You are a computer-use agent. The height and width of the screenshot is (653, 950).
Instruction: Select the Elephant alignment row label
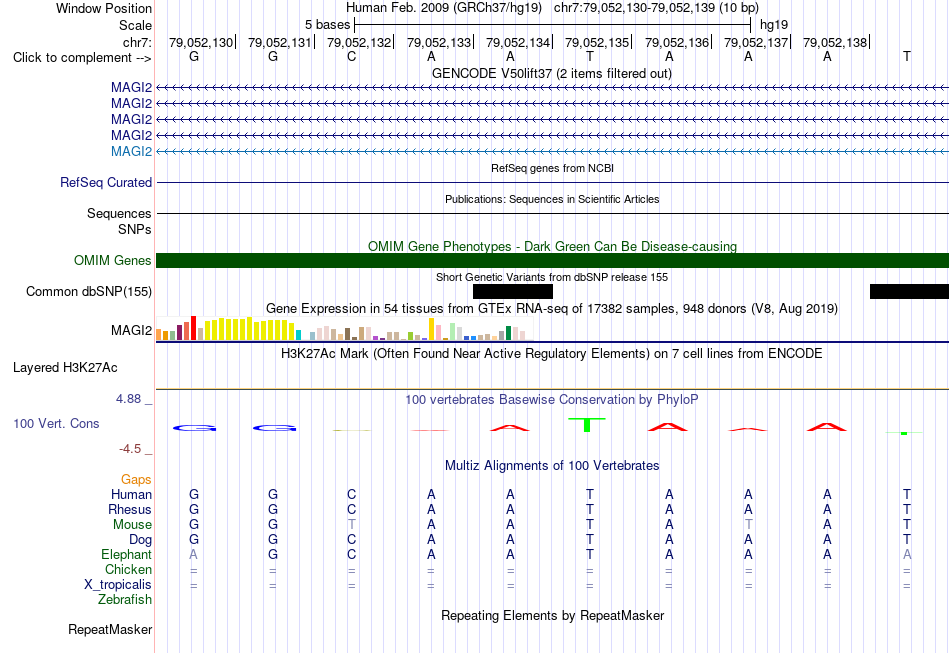point(126,555)
